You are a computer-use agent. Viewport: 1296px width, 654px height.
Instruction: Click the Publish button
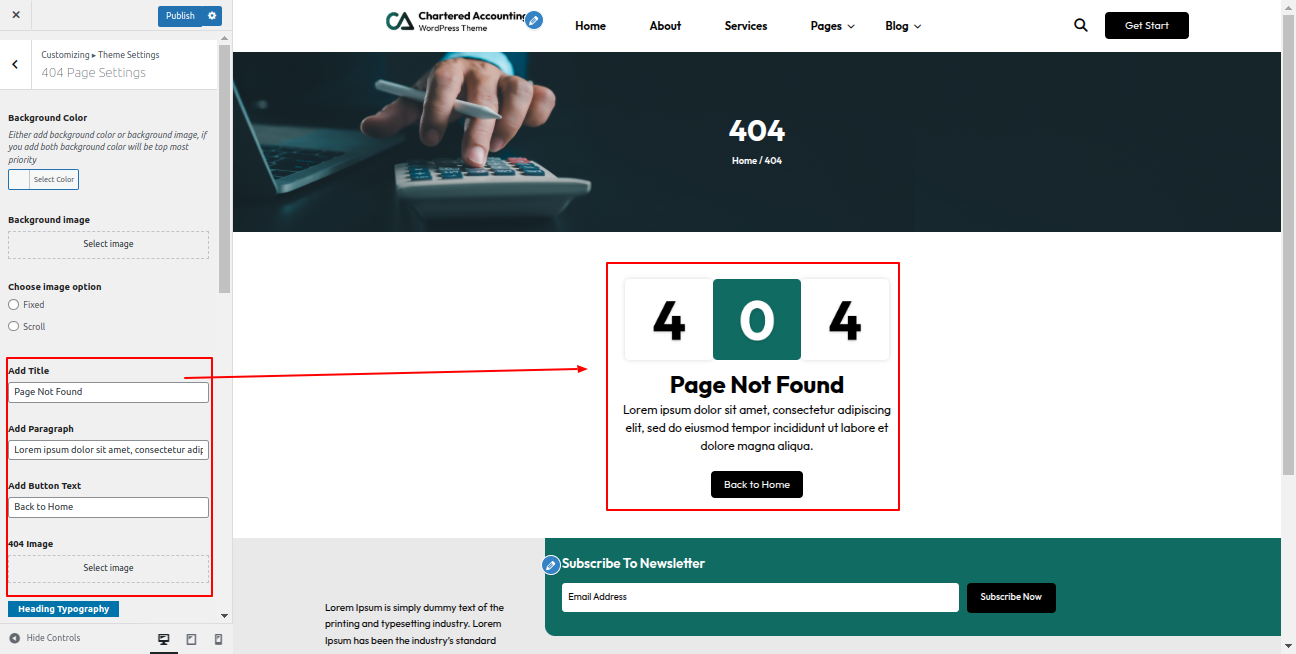[180, 16]
